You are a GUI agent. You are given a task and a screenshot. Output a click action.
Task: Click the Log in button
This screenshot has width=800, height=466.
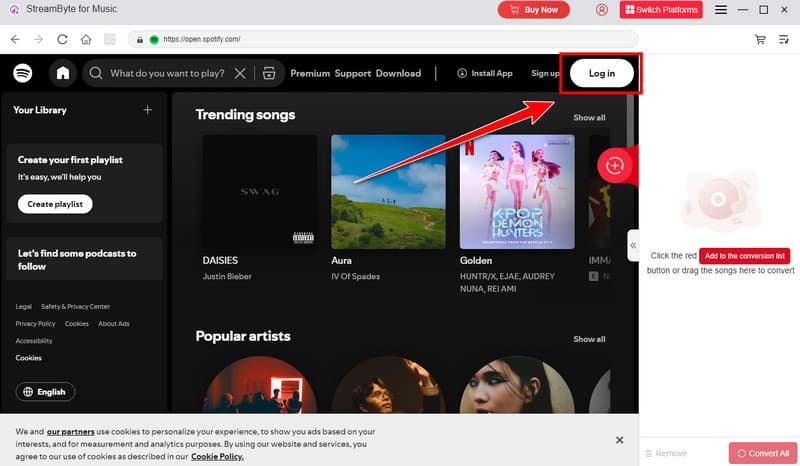(602, 73)
